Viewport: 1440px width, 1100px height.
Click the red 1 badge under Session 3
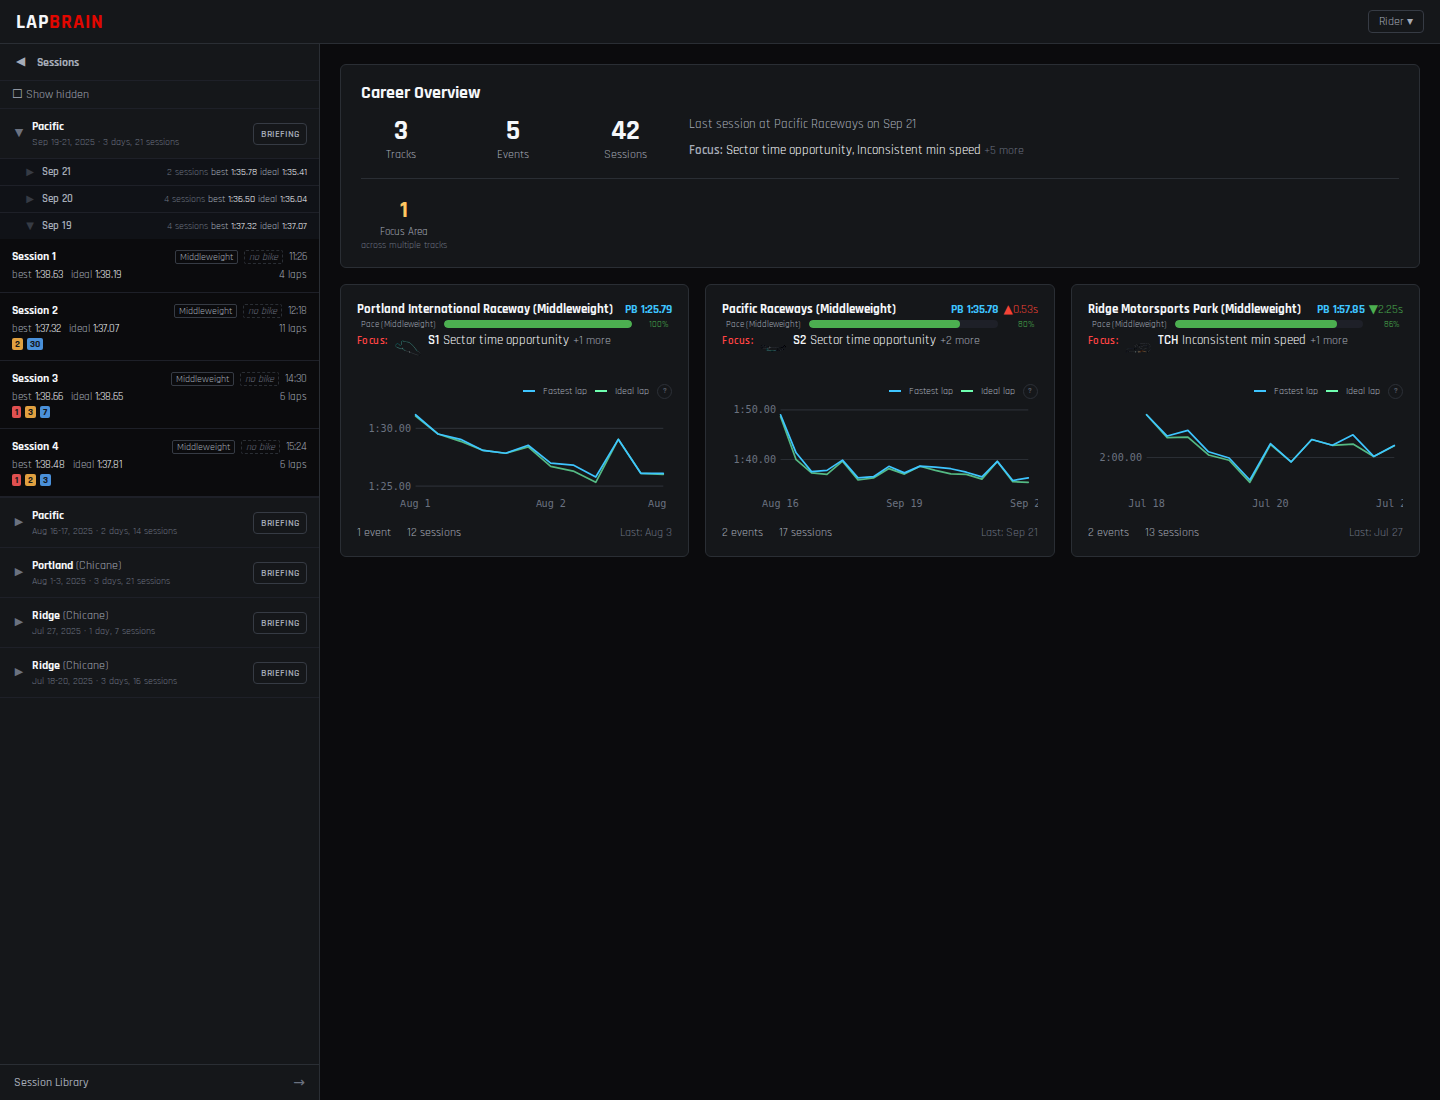17,412
